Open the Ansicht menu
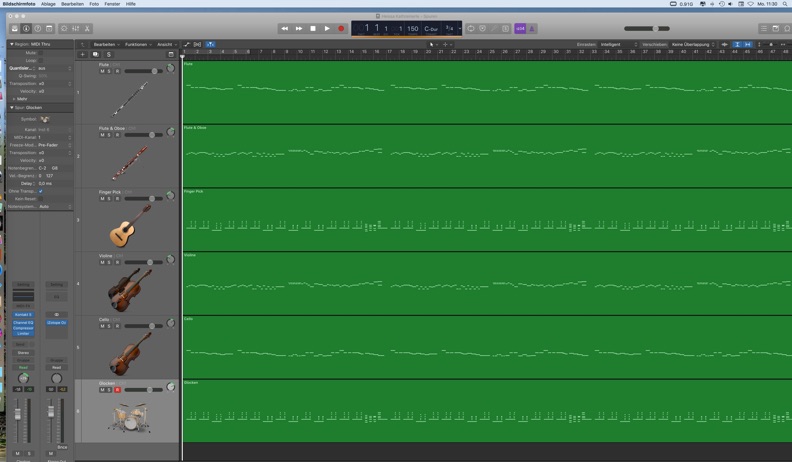 coord(167,44)
